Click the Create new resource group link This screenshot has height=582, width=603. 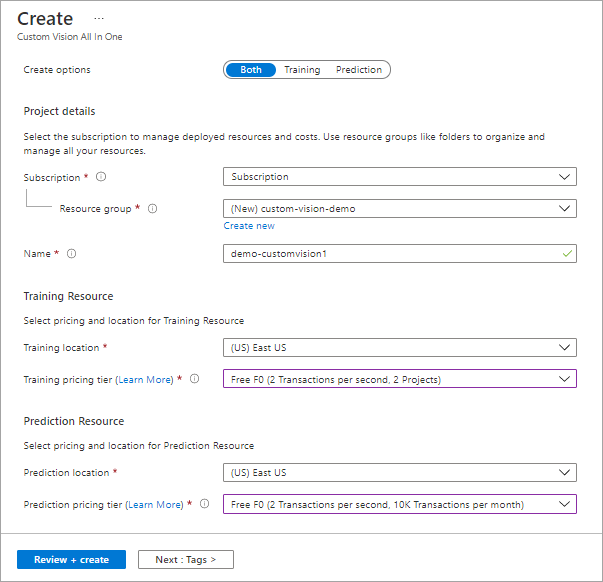(249, 226)
